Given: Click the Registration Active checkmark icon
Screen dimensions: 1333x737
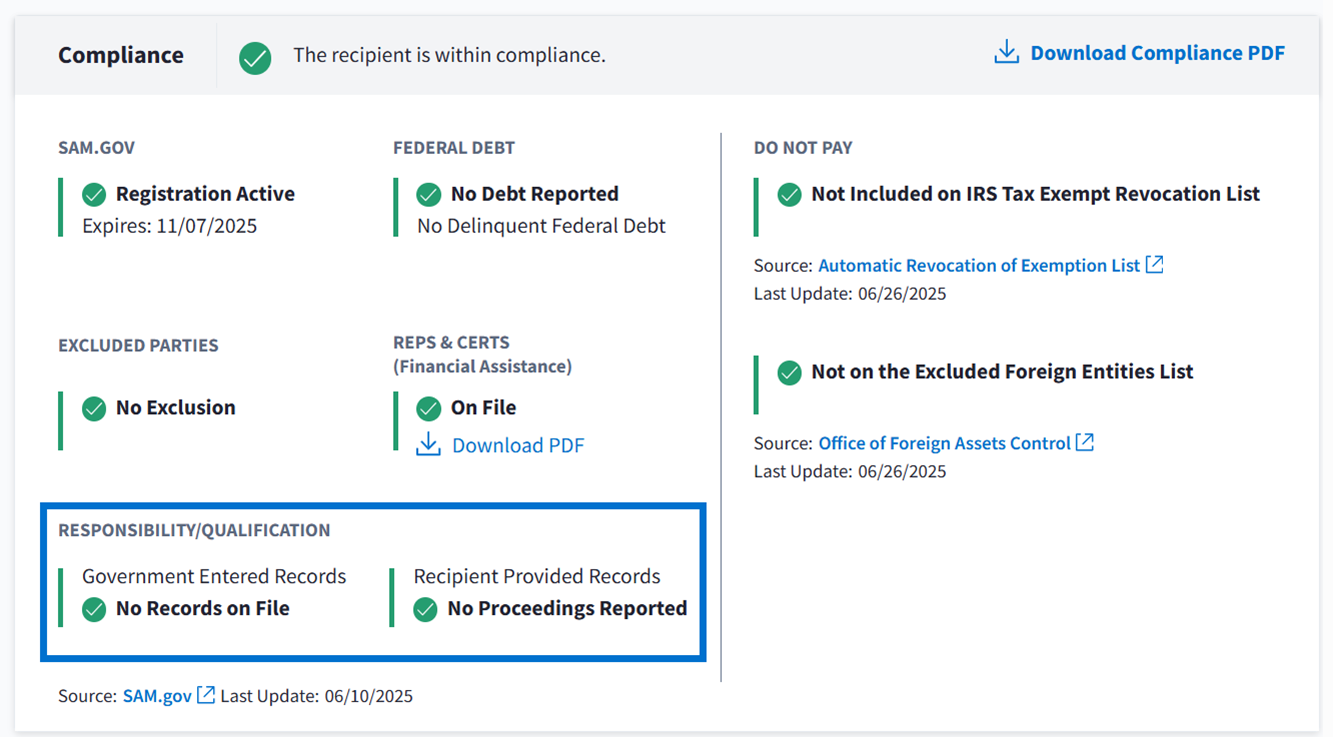Looking at the screenshot, I should (94, 194).
